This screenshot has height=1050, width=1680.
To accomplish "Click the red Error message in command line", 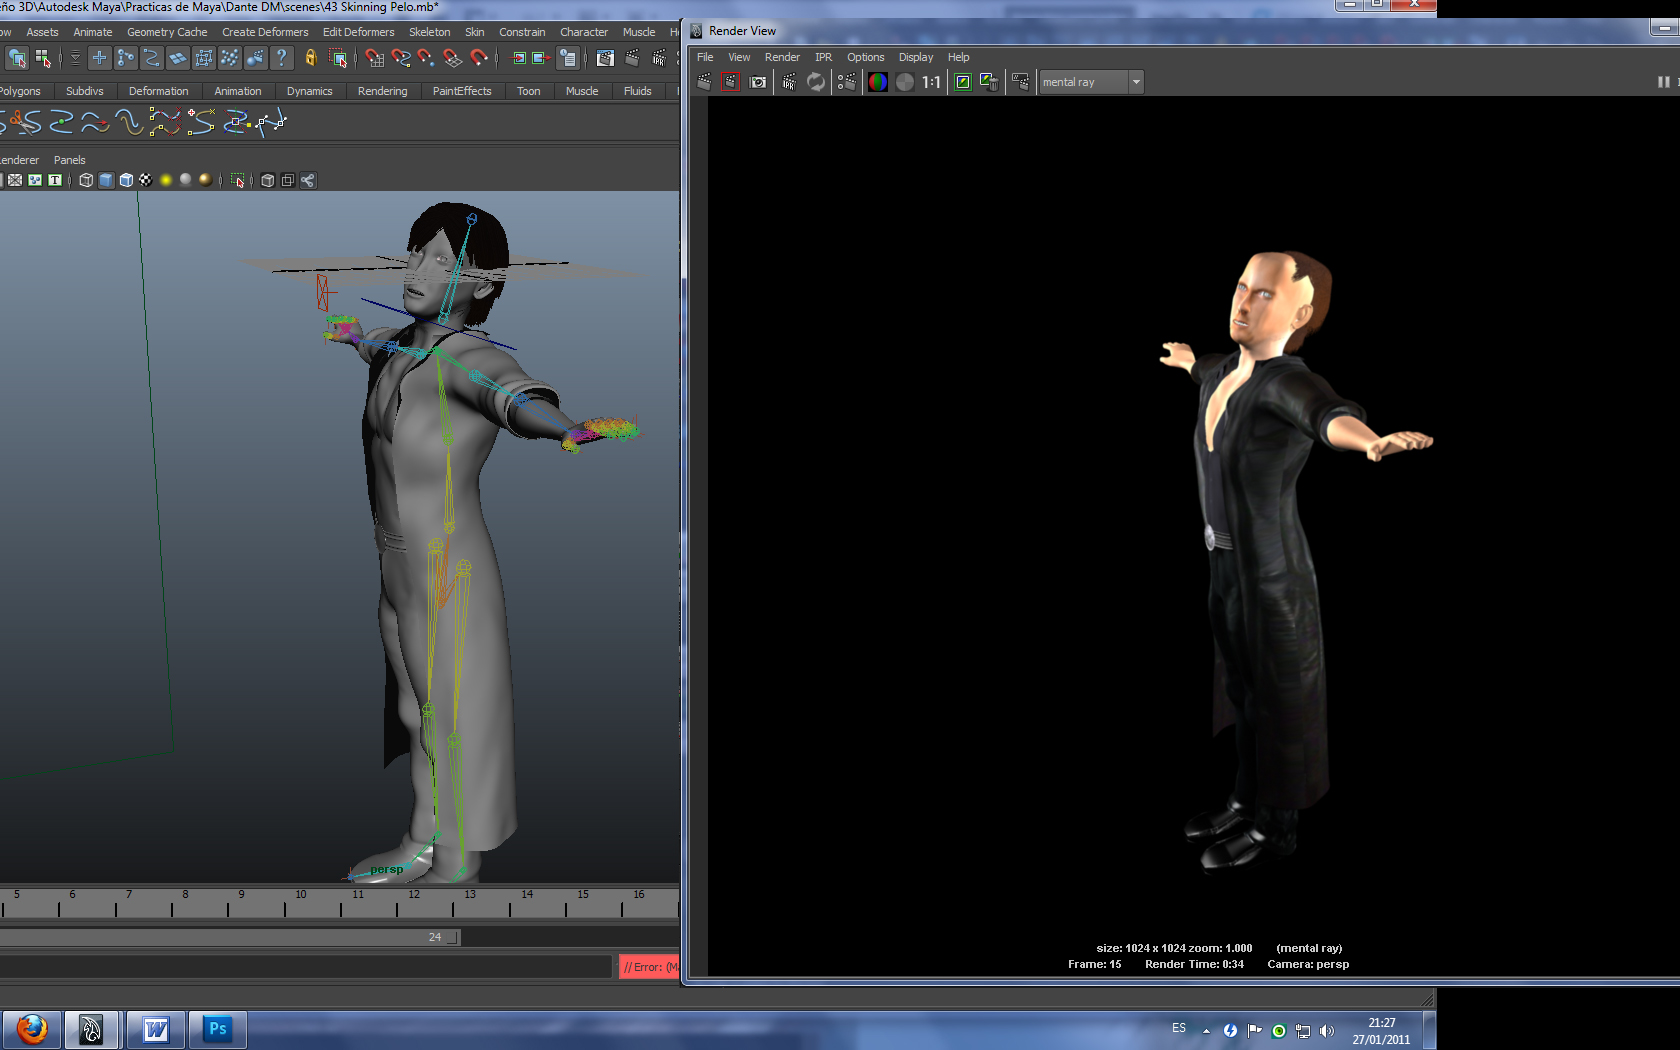I will (649, 967).
